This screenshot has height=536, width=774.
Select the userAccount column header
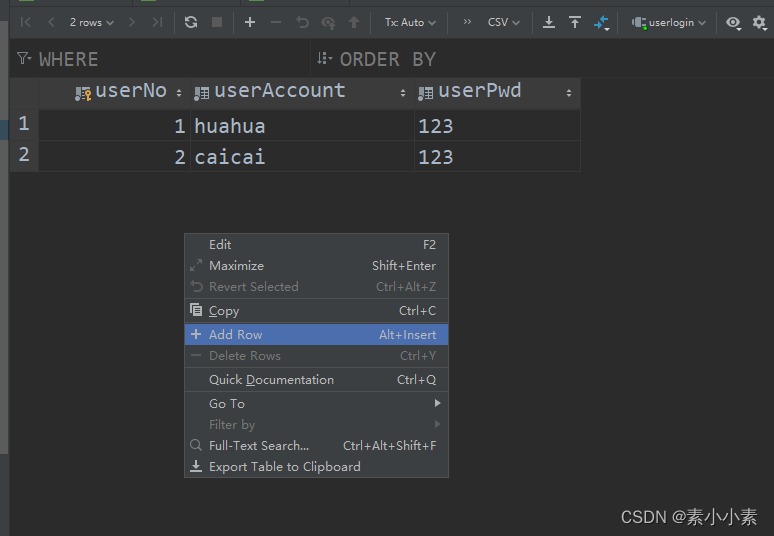click(x=302, y=92)
